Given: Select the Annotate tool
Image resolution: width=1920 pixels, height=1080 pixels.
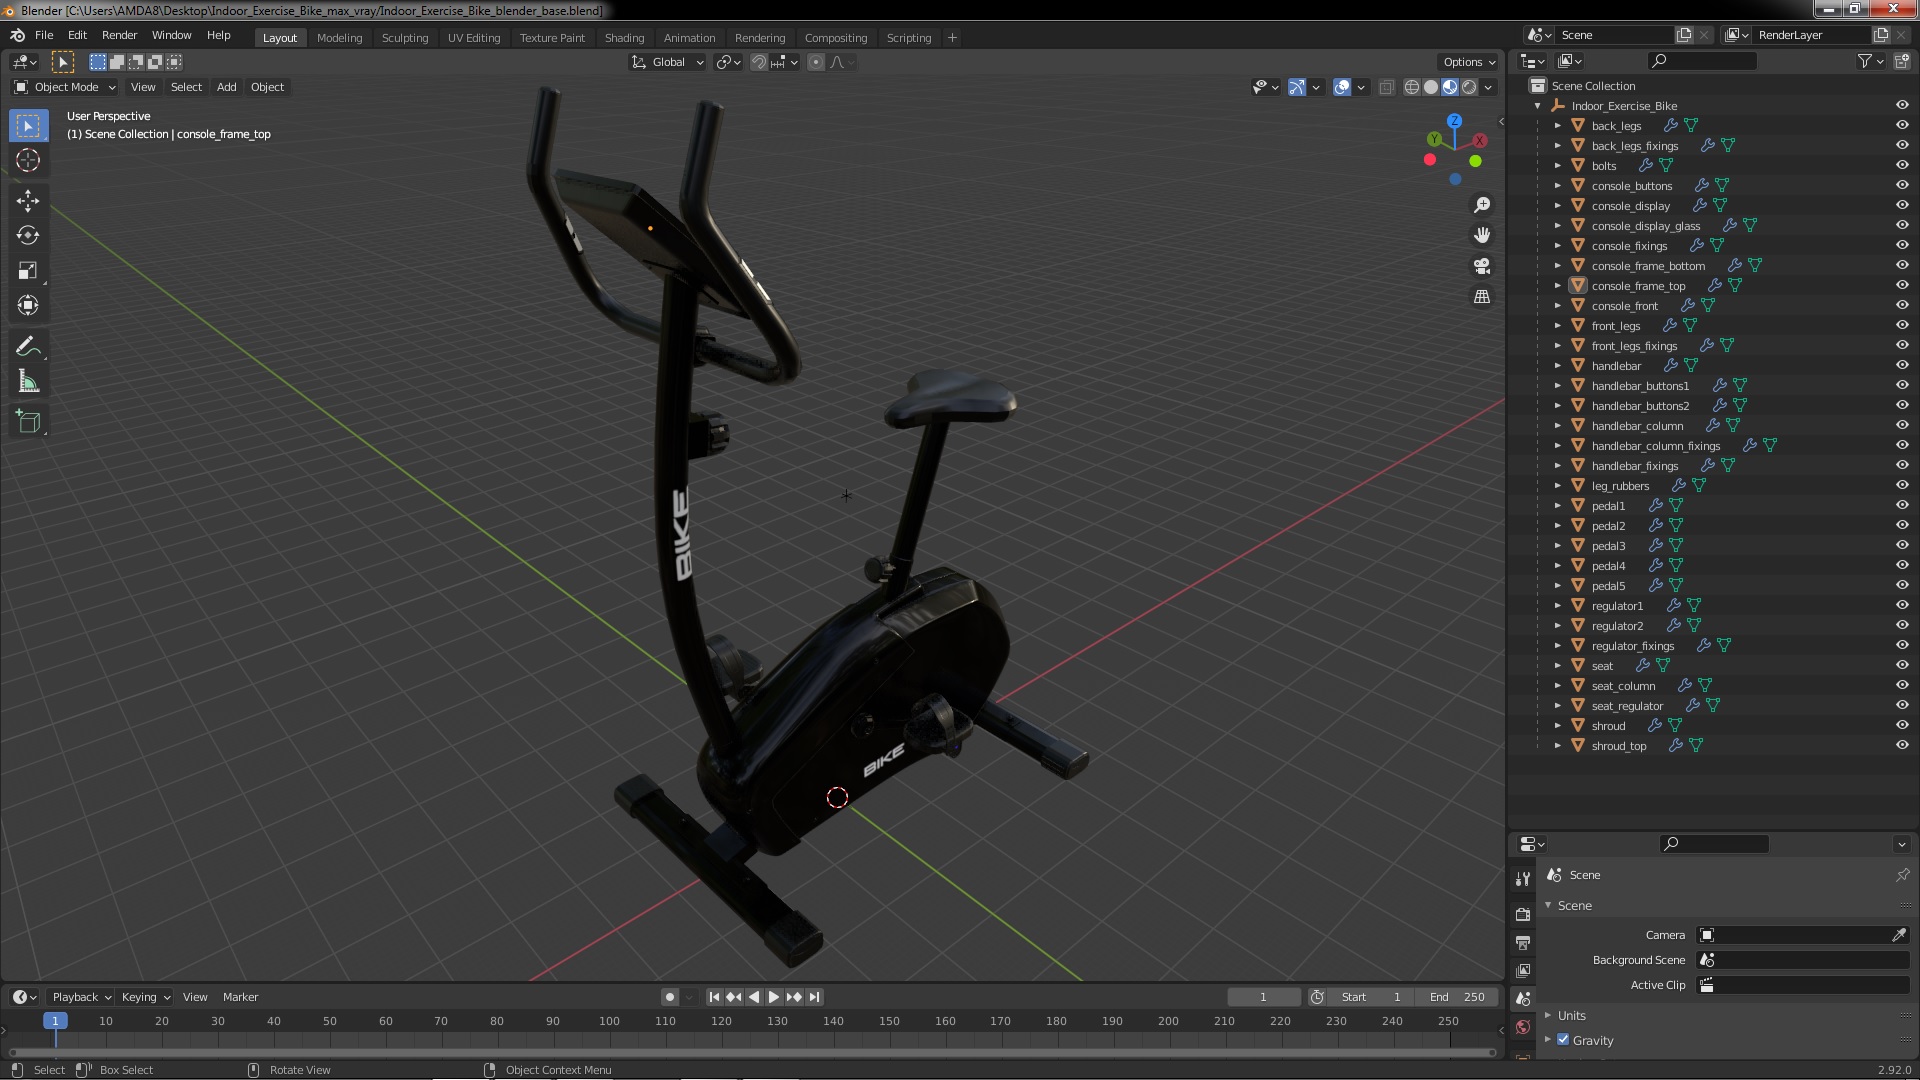Looking at the screenshot, I should (x=28, y=347).
